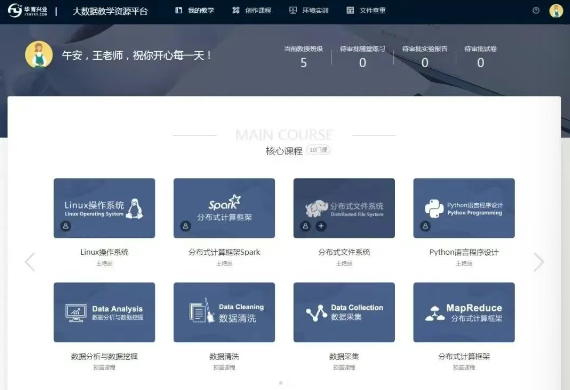Click the 数据清洗 course title below card
Viewport: 570px width, 390px height.
coord(224,356)
